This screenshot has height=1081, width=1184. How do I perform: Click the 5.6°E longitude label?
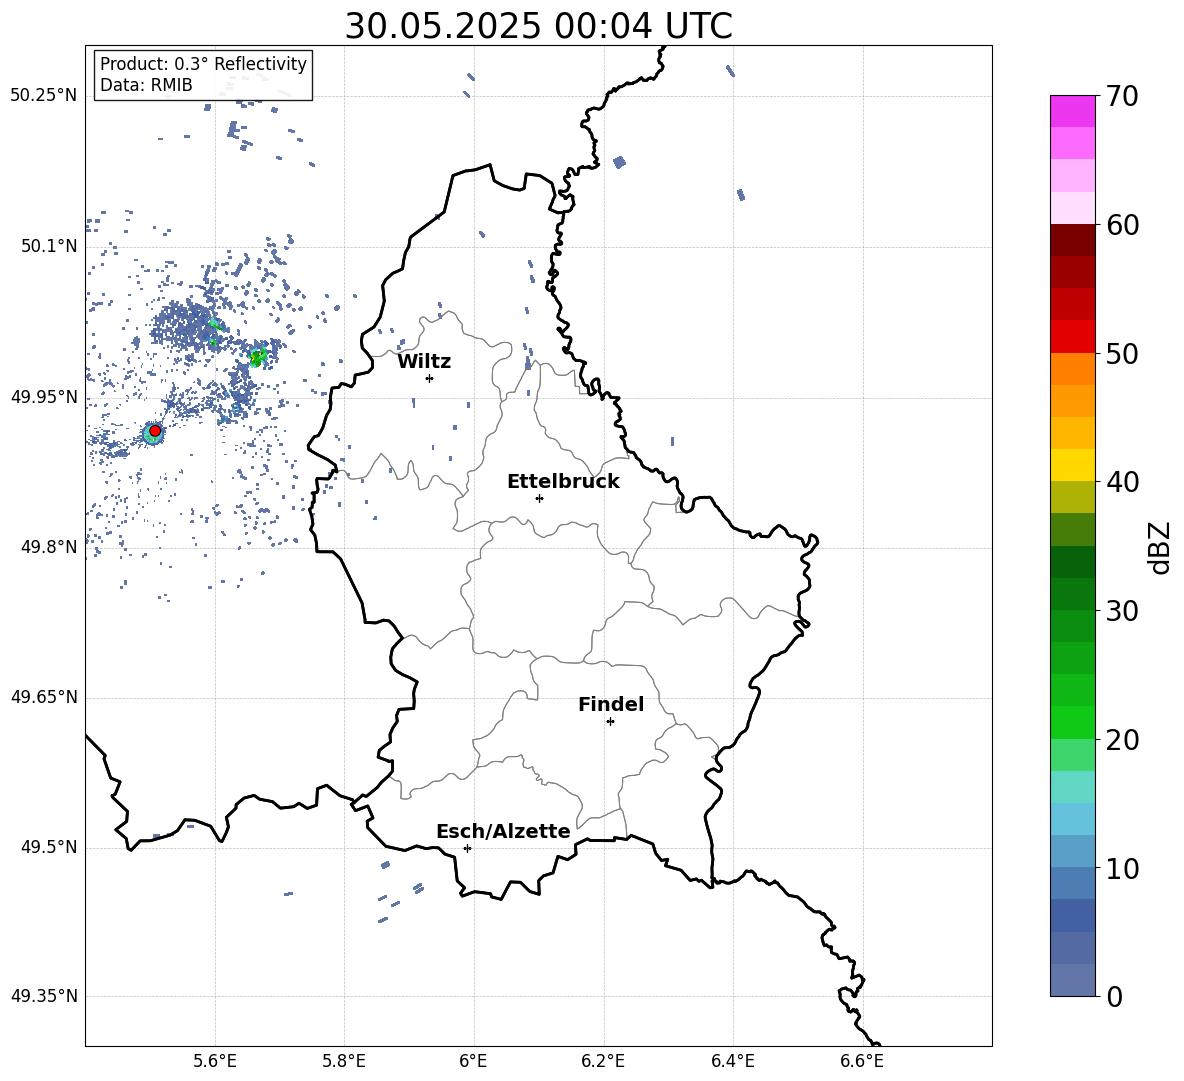215,1061
